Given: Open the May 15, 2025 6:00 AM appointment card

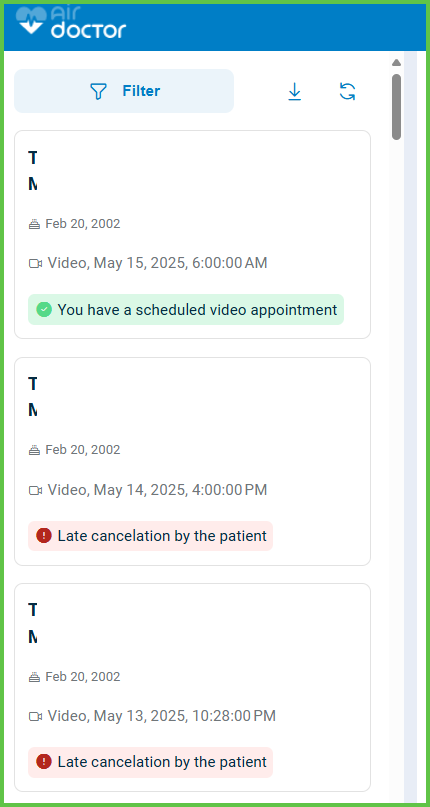Looking at the screenshot, I should pos(192,235).
